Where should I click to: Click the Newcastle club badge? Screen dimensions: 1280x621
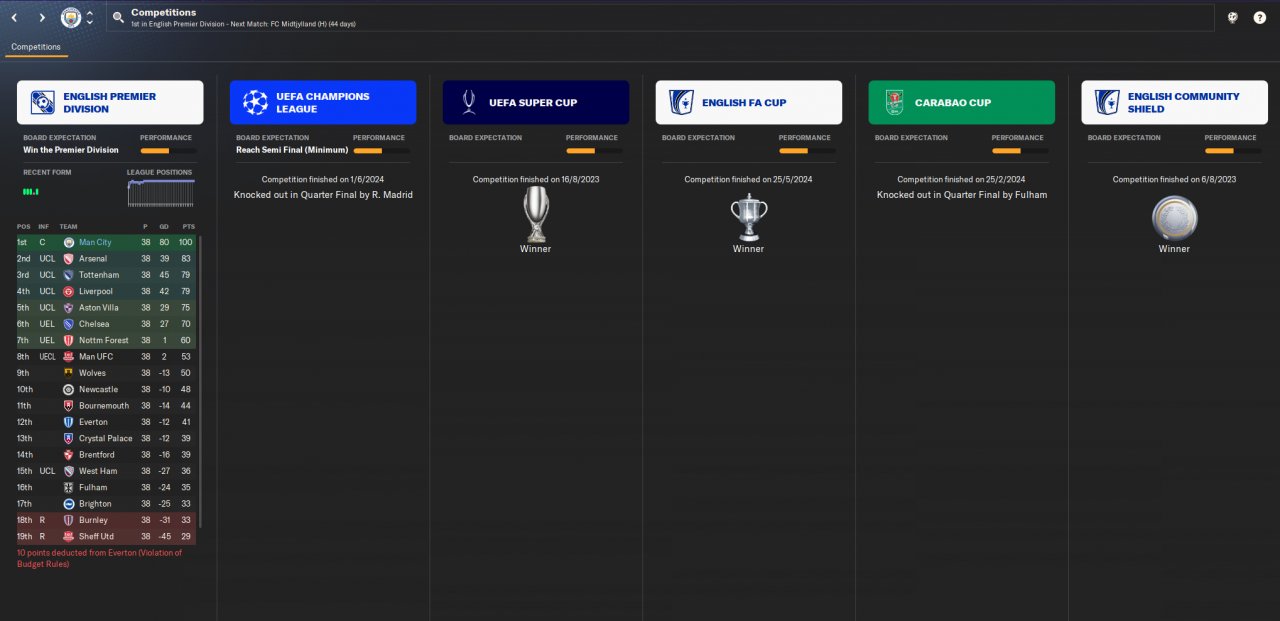(68, 389)
